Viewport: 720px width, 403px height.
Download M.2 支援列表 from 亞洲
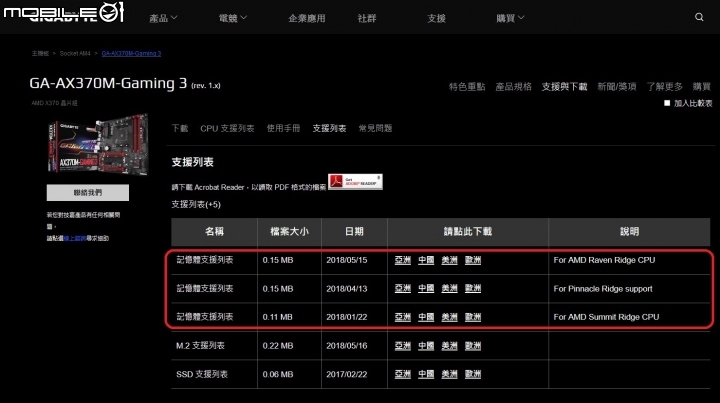(403, 346)
